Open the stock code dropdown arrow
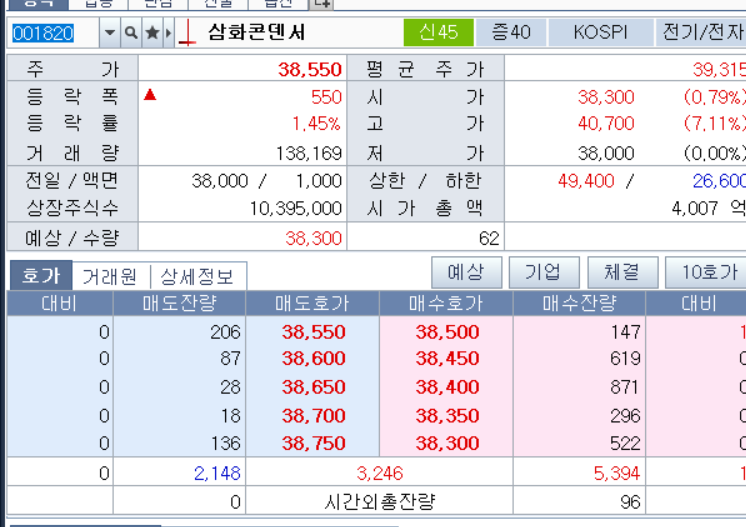The width and height of the screenshot is (746, 527). tap(110, 33)
